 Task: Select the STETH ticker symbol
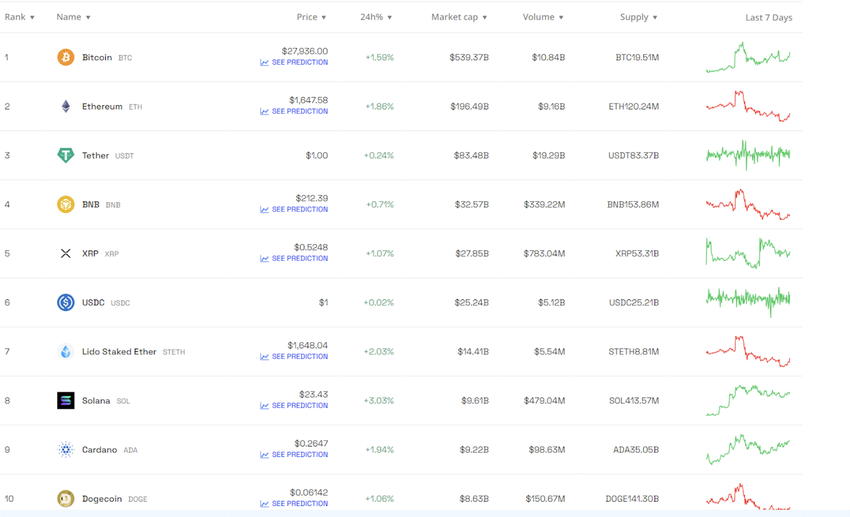(173, 352)
